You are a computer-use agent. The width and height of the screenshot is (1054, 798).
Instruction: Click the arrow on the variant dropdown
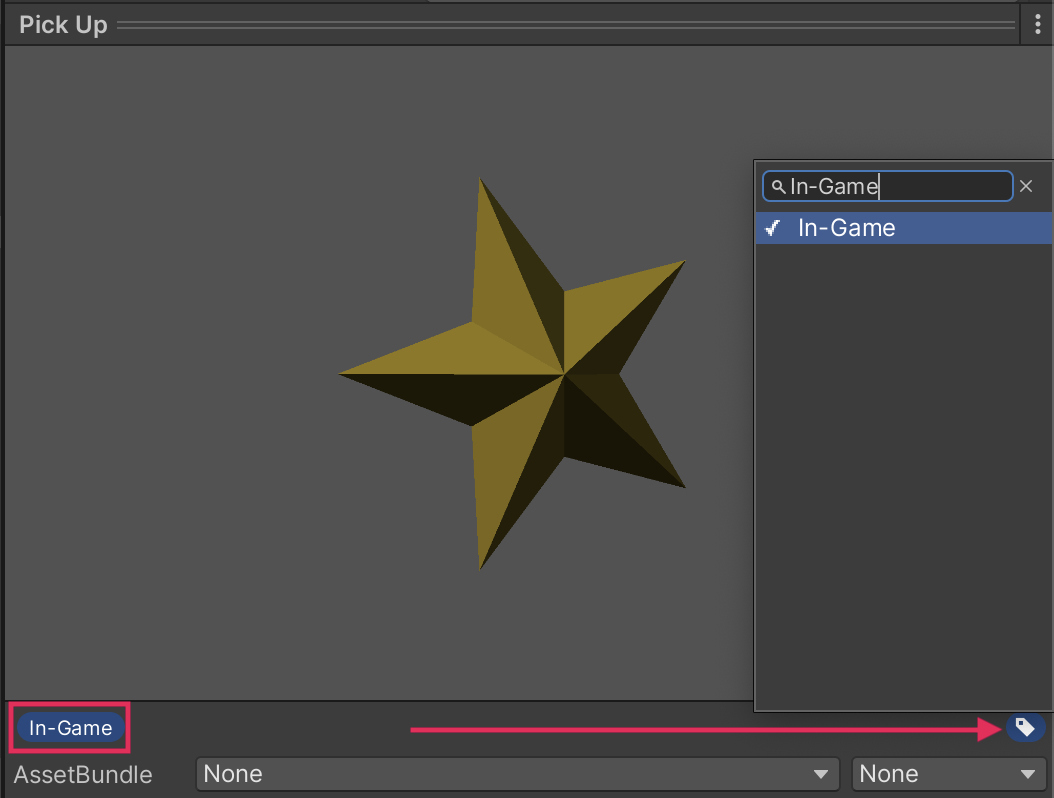pyautogui.click(x=1027, y=774)
